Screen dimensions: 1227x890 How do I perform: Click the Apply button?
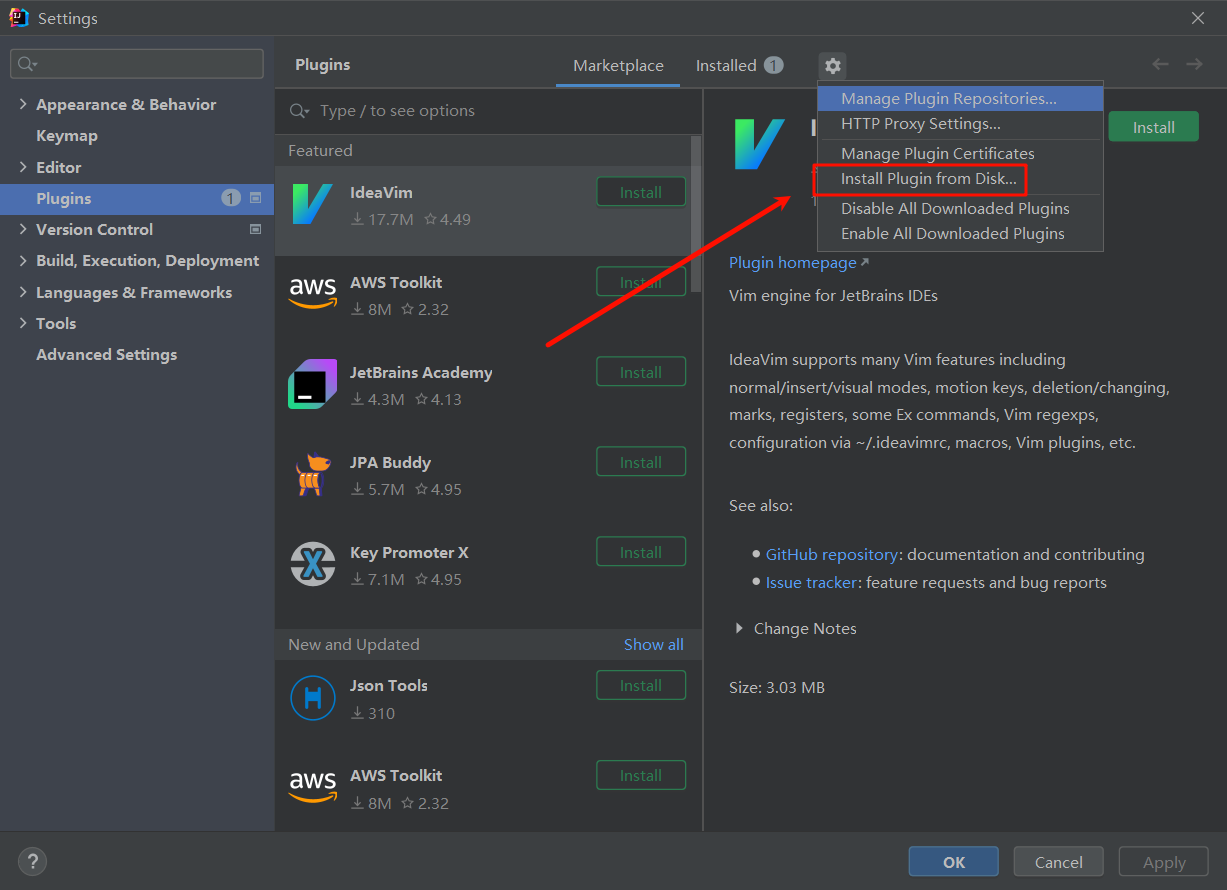1164,862
